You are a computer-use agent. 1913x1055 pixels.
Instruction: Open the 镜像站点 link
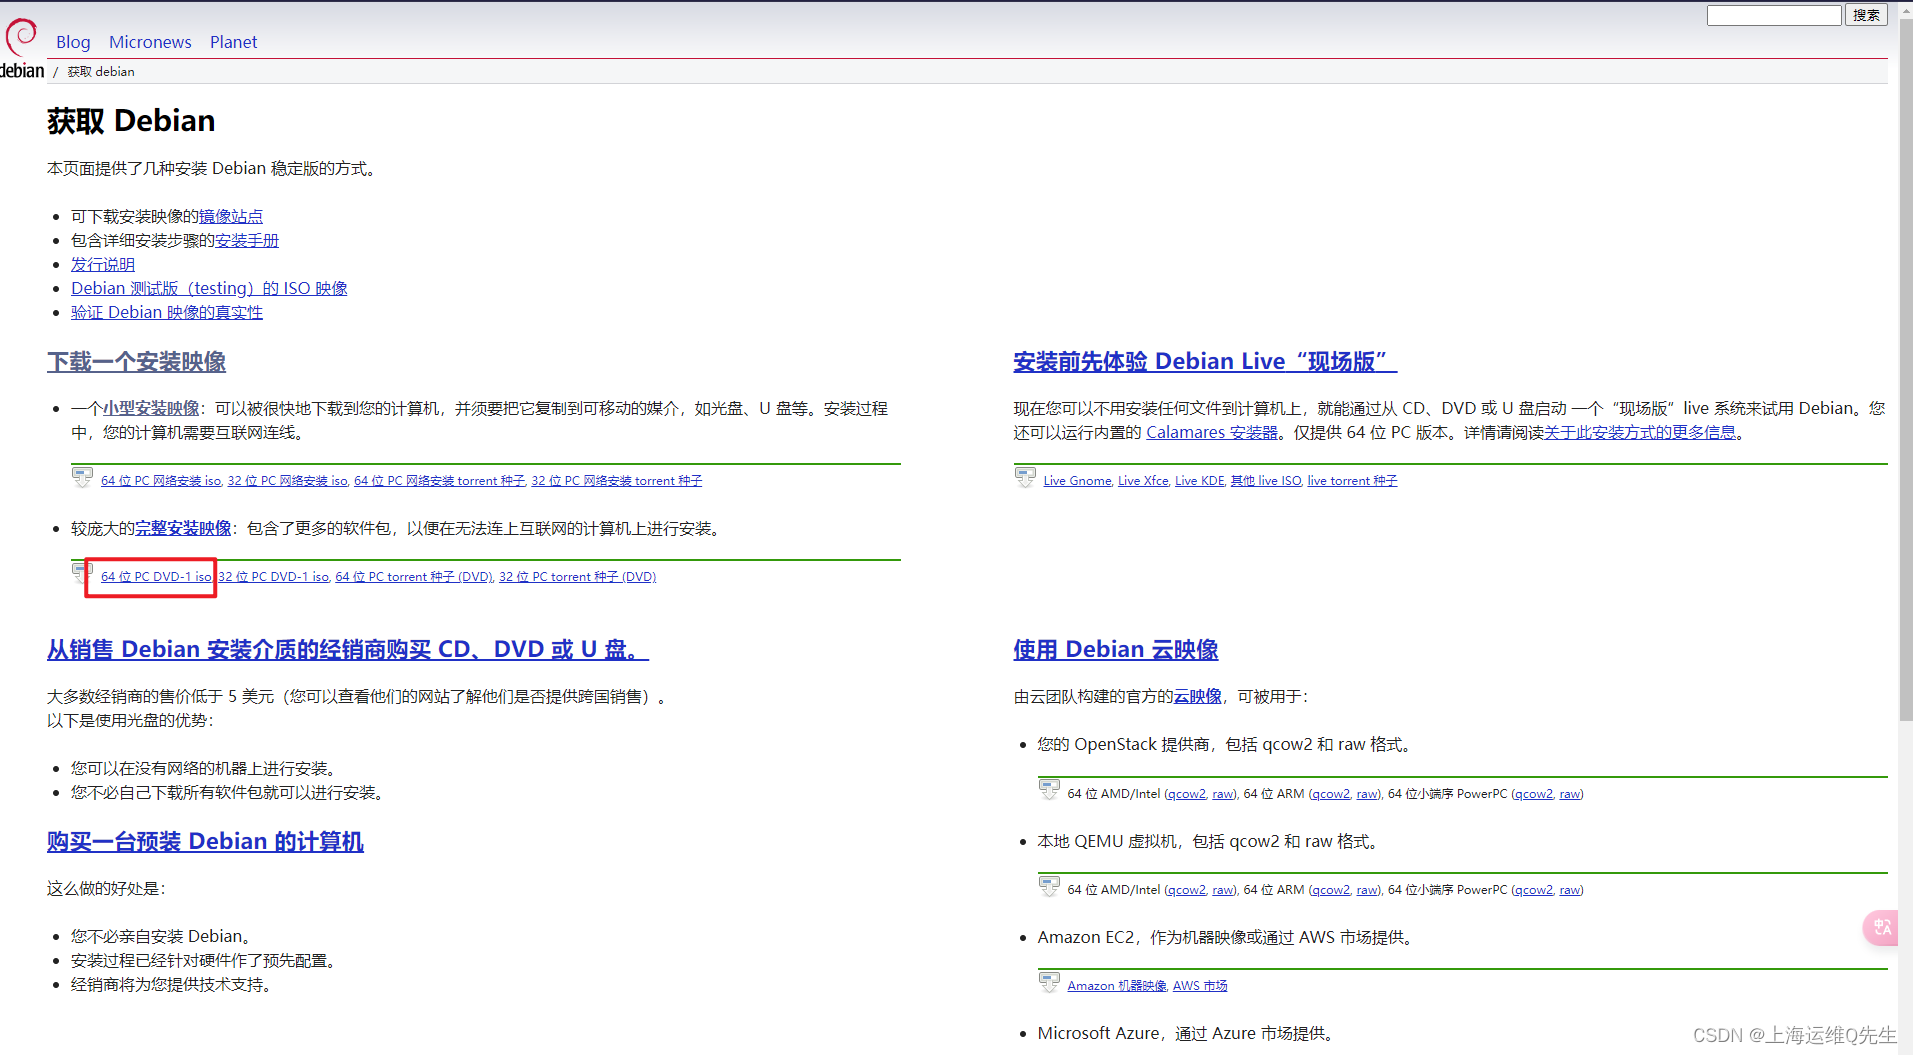pyautogui.click(x=231, y=216)
